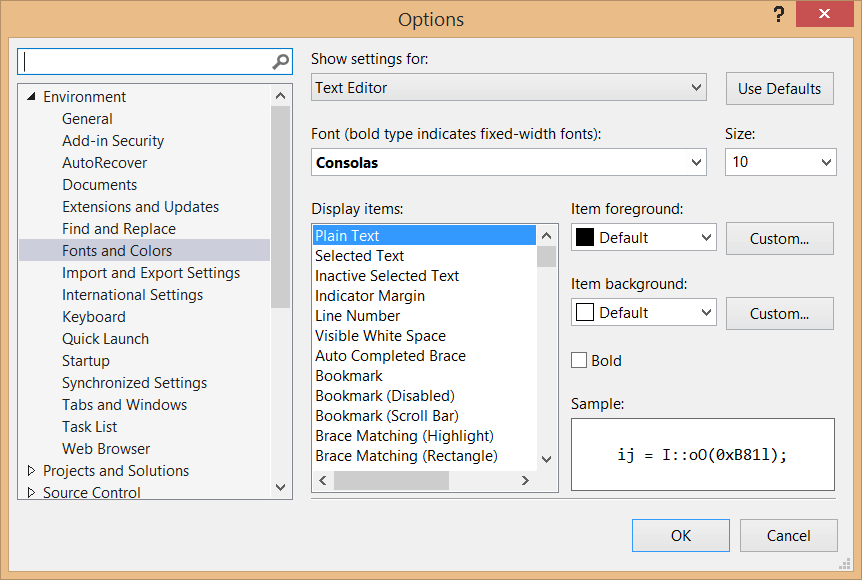Click the Display items scroll up arrow
This screenshot has height=580, width=862.
[546, 236]
